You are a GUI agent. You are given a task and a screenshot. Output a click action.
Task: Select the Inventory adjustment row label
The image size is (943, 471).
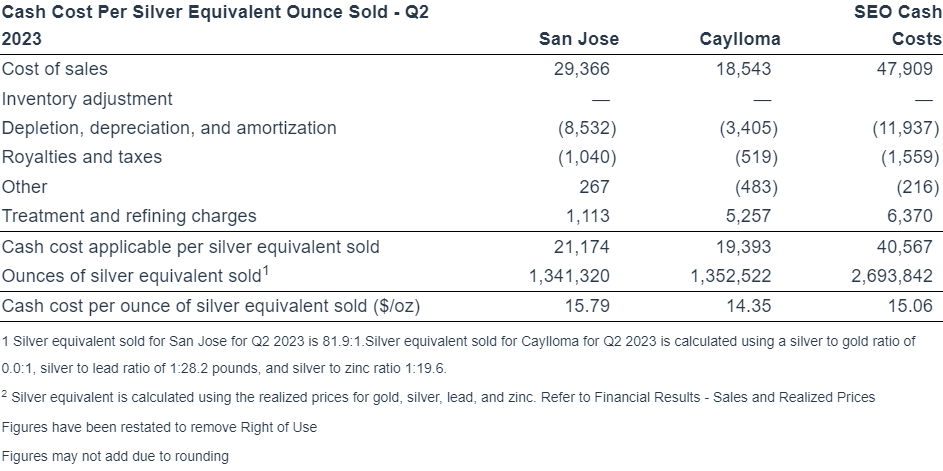point(87,99)
